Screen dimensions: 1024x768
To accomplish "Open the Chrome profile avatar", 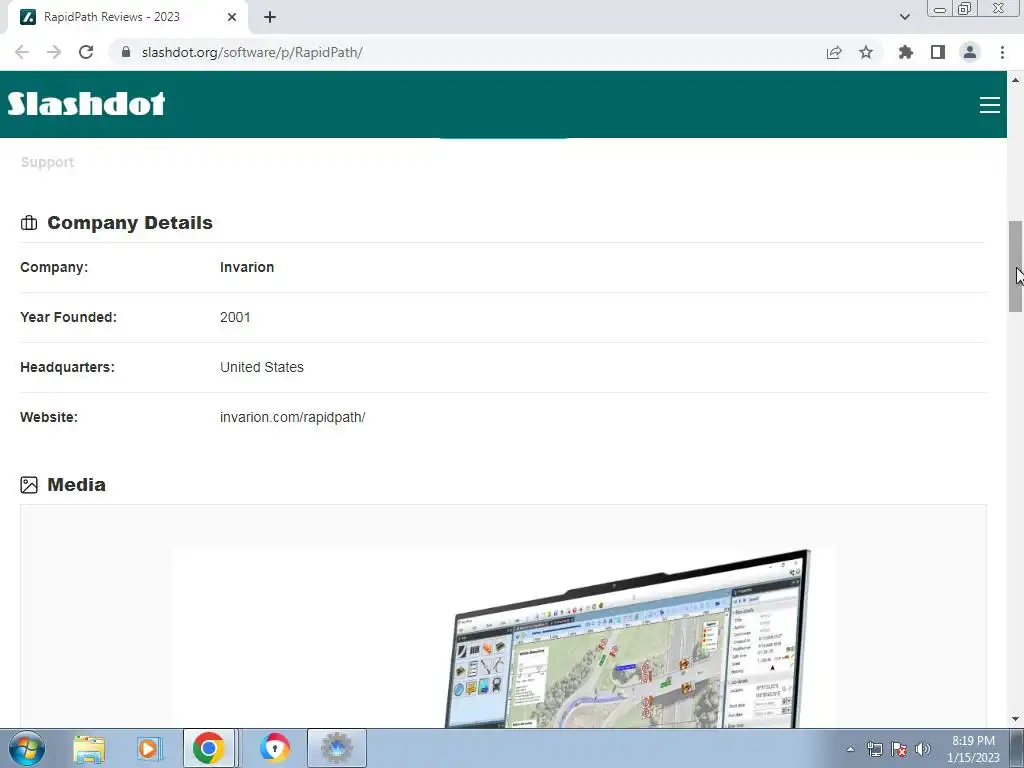I will pos(970,52).
